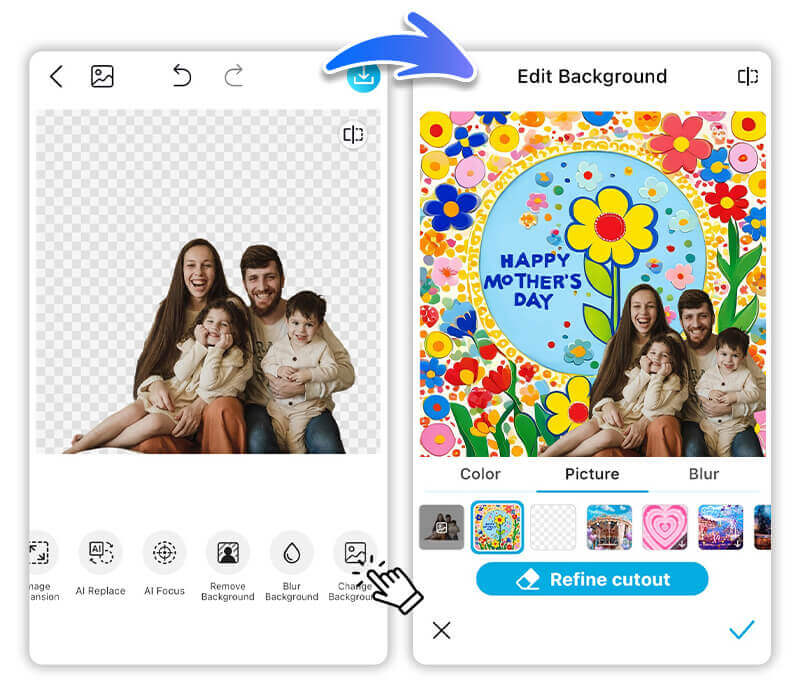Click the undo arrow
Viewport: 800px width, 700px height.
click(x=181, y=76)
